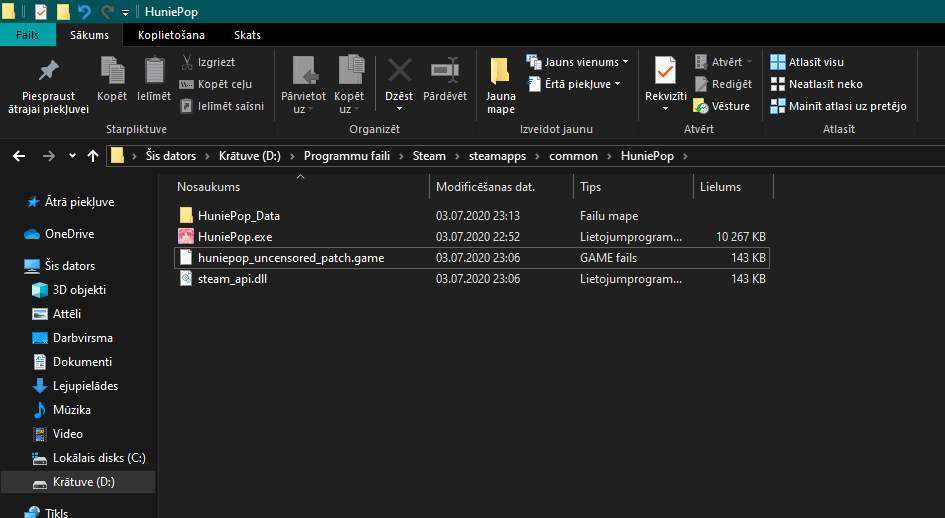Select the HuniePop_Data folder
Image resolution: width=945 pixels, height=518 pixels.
point(471,215)
